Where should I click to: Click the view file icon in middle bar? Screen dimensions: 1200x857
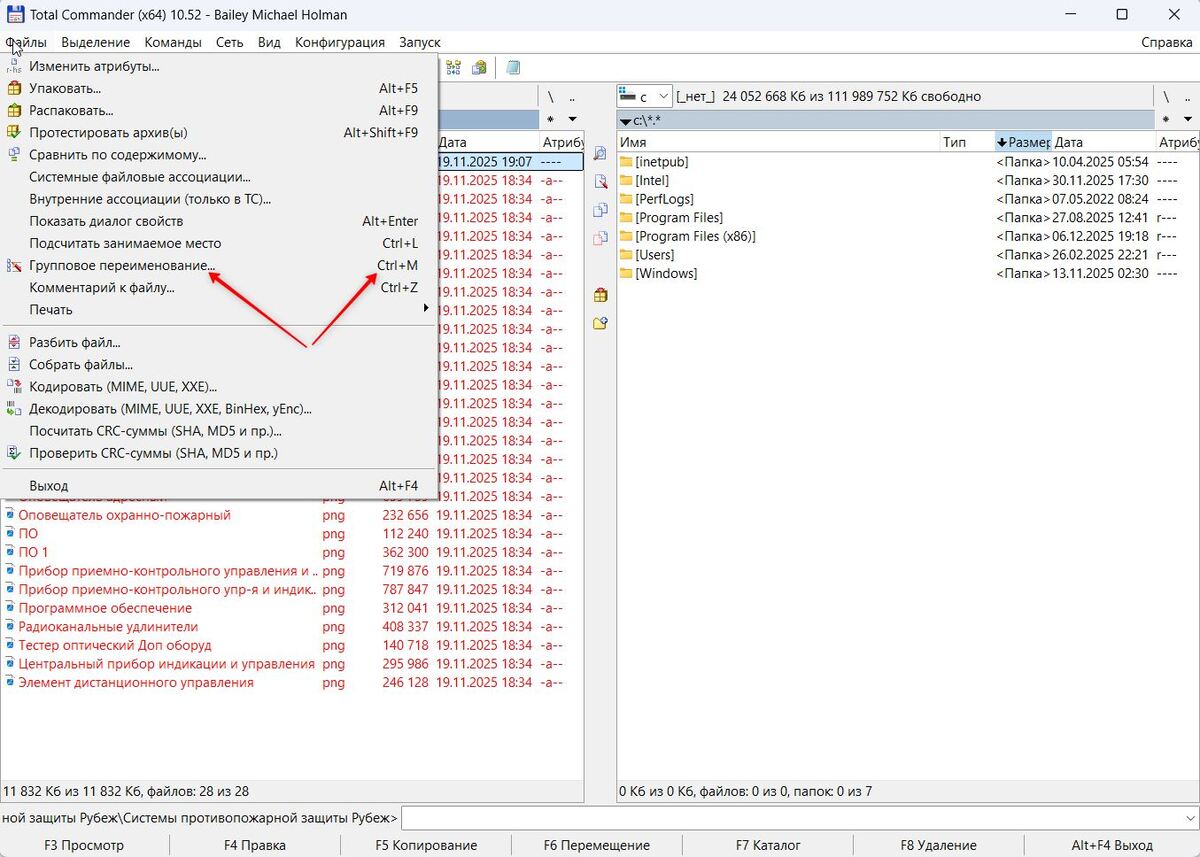tap(600, 154)
